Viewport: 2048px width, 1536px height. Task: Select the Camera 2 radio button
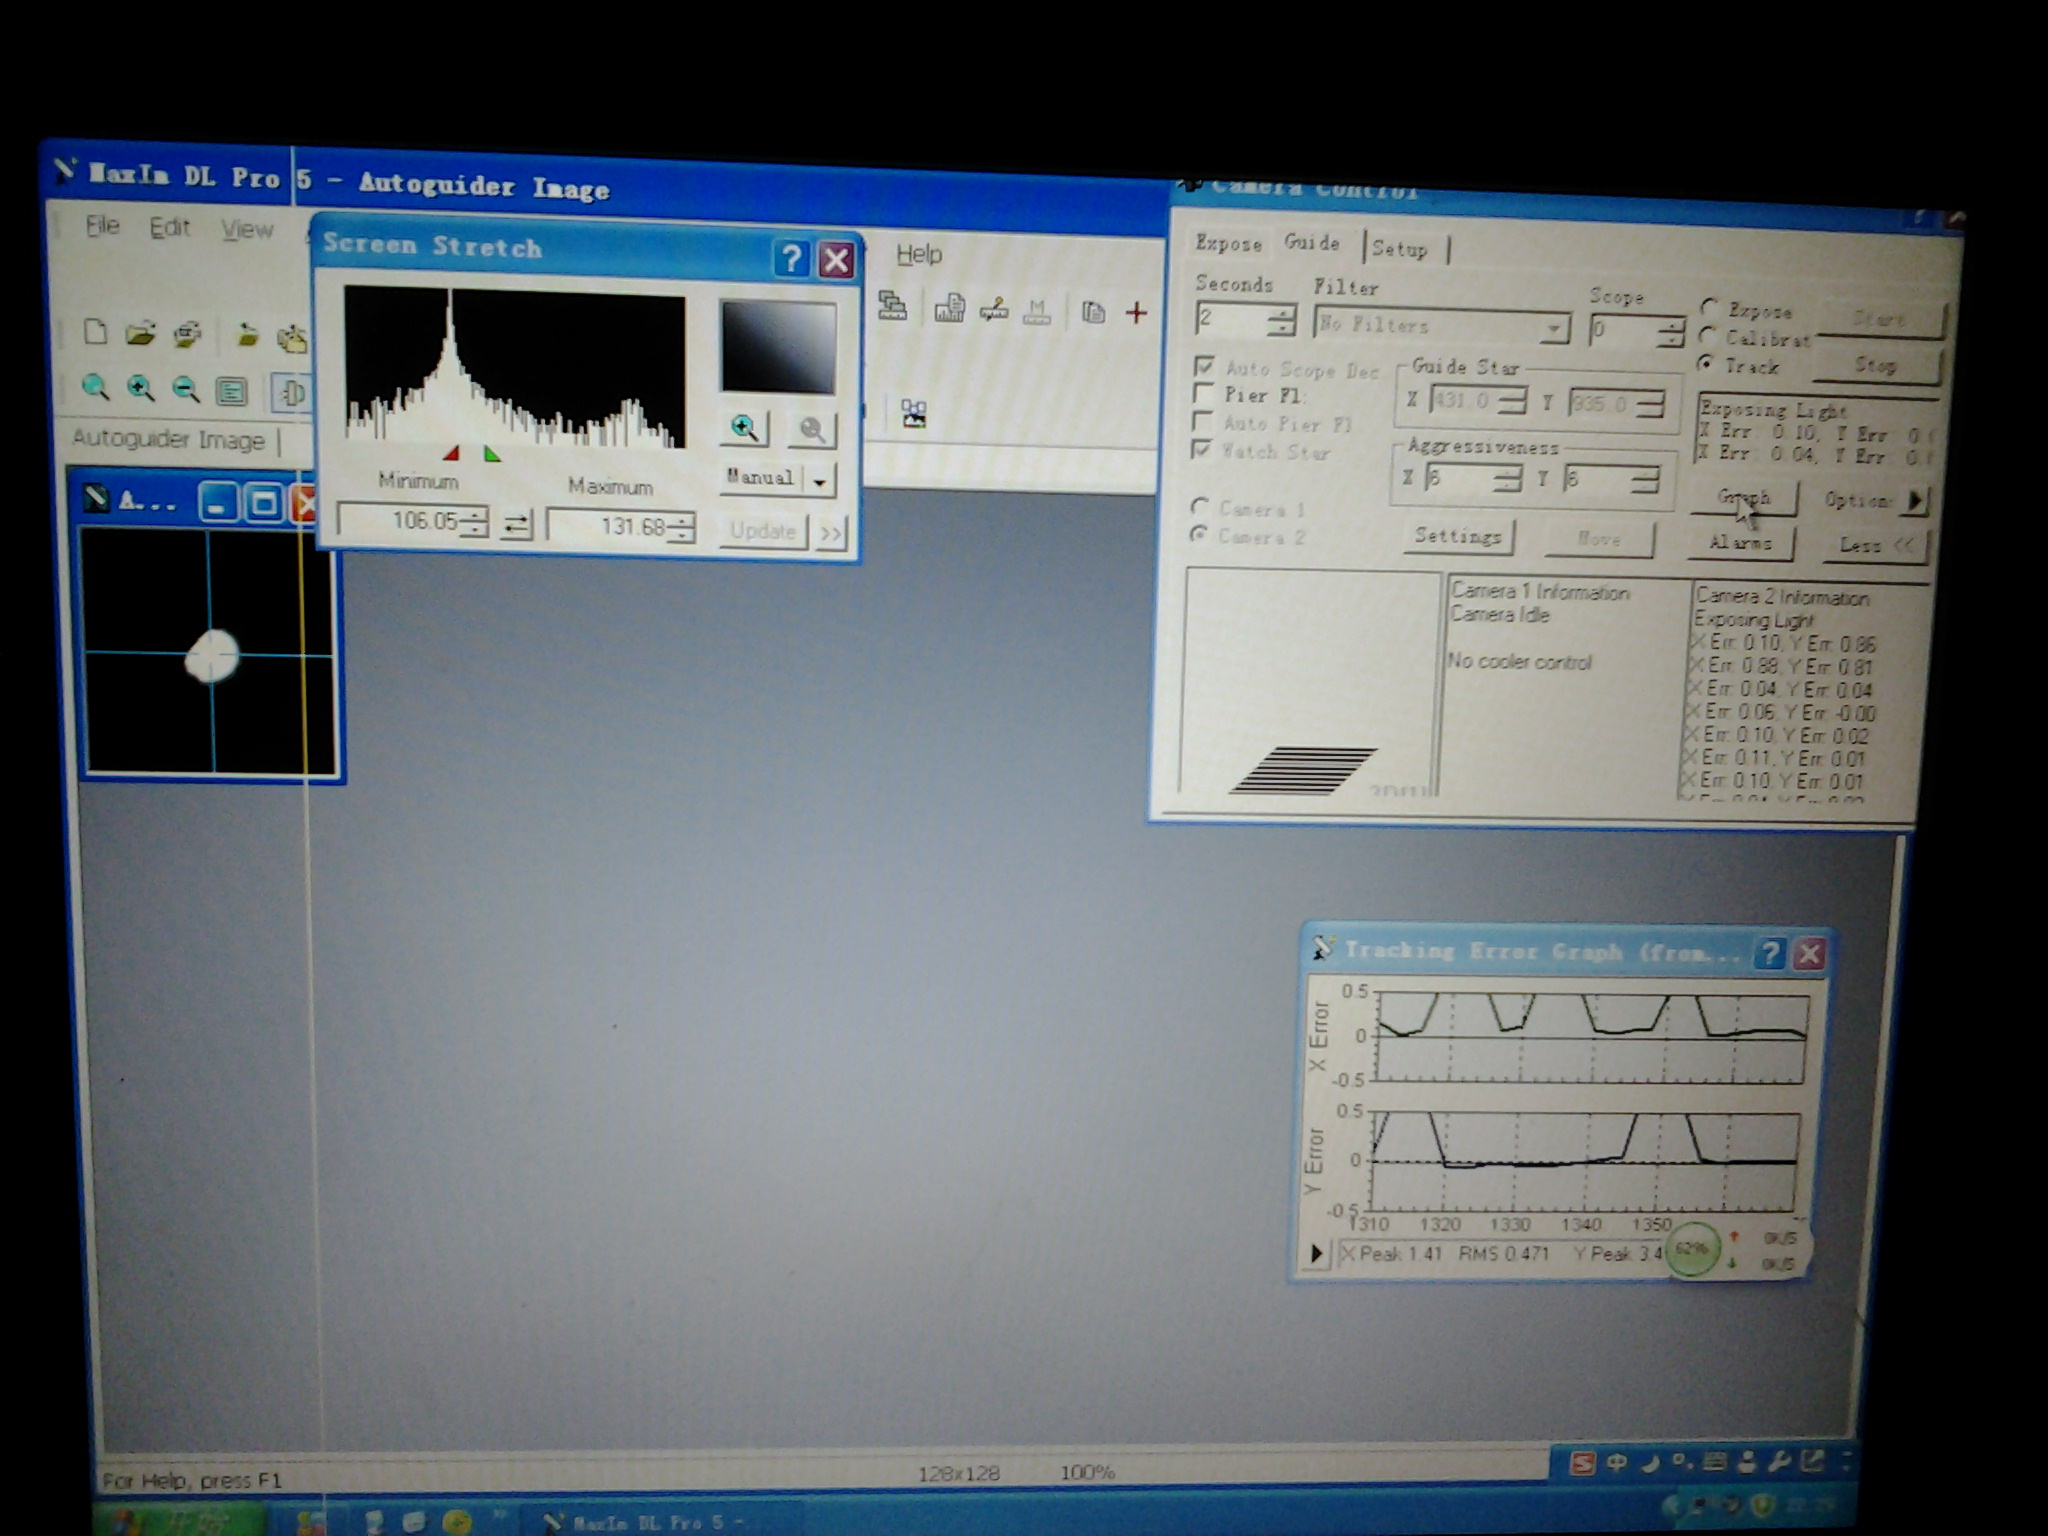coord(1199,534)
